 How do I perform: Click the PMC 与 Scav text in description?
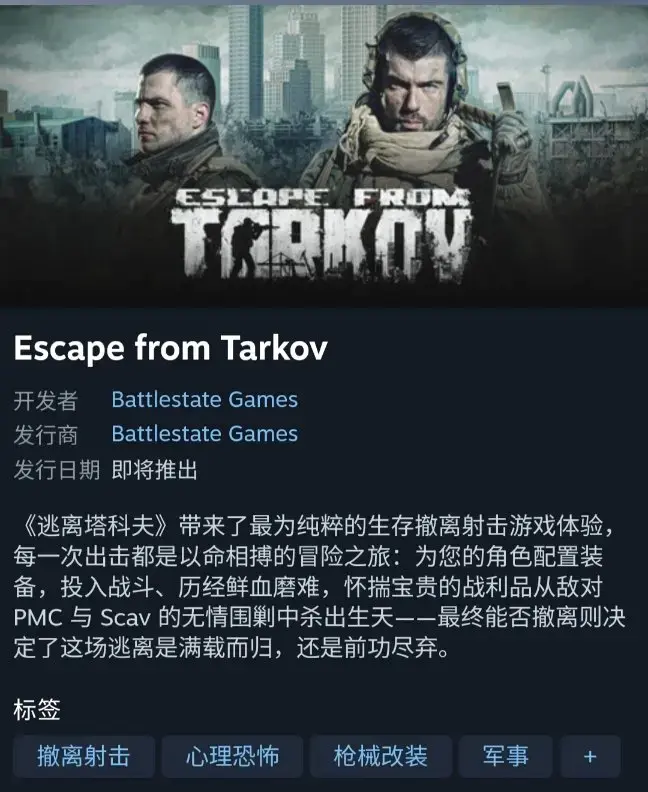tap(82, 617)
